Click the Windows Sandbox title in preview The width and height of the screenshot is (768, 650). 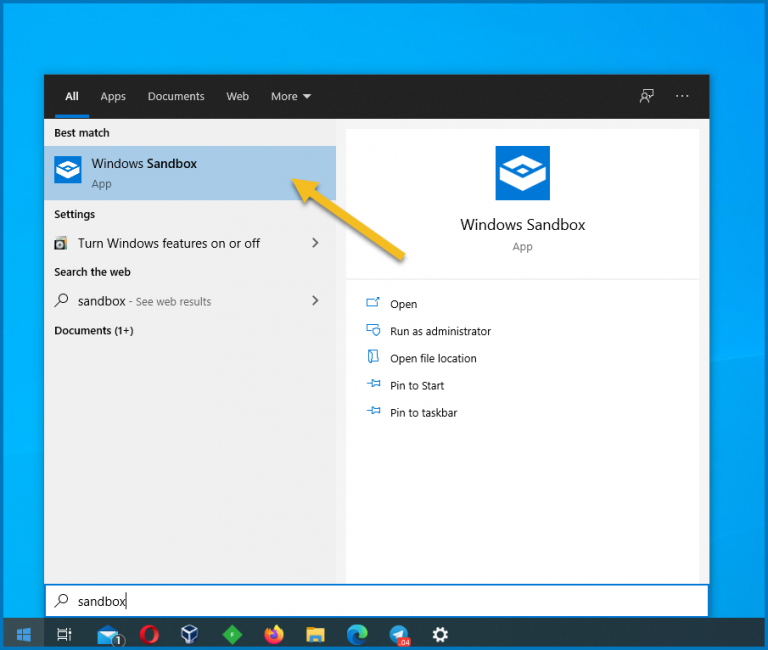click(x=522, y=224)
